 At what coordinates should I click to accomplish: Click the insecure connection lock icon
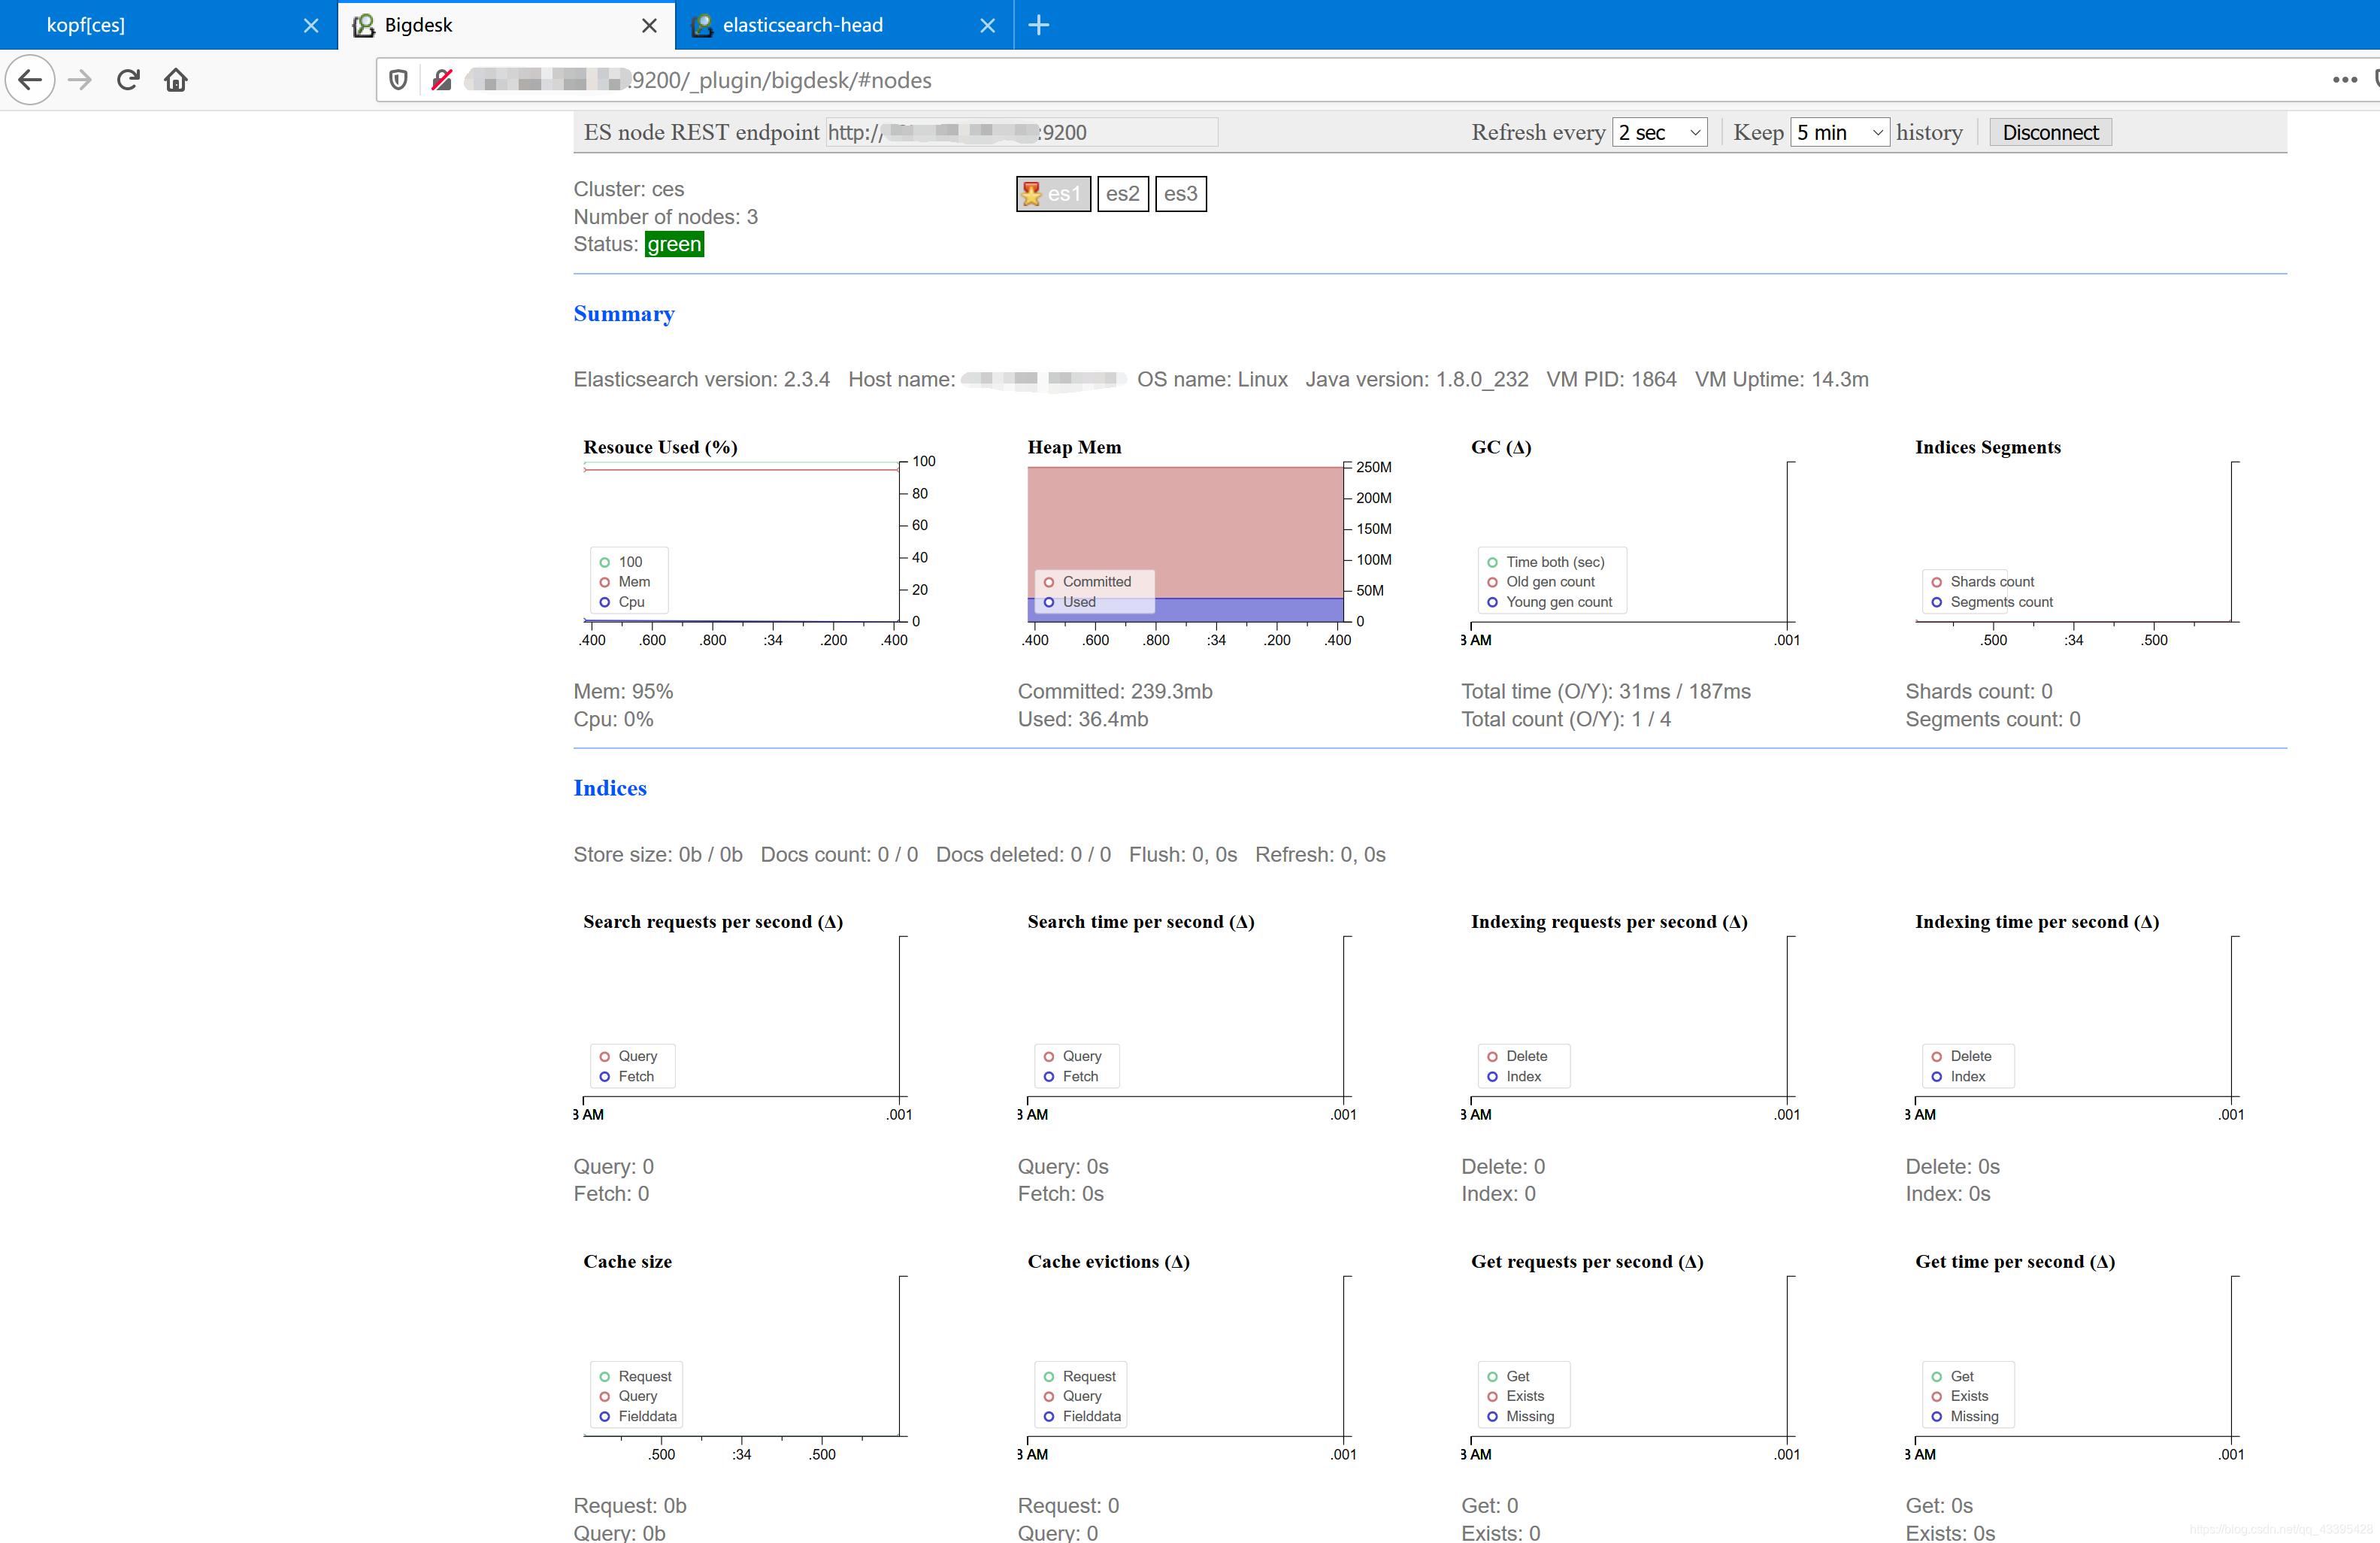(442, 80)
